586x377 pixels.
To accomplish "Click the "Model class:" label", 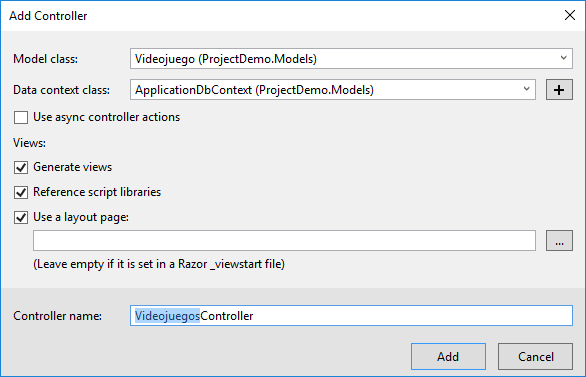I will 46,59.
